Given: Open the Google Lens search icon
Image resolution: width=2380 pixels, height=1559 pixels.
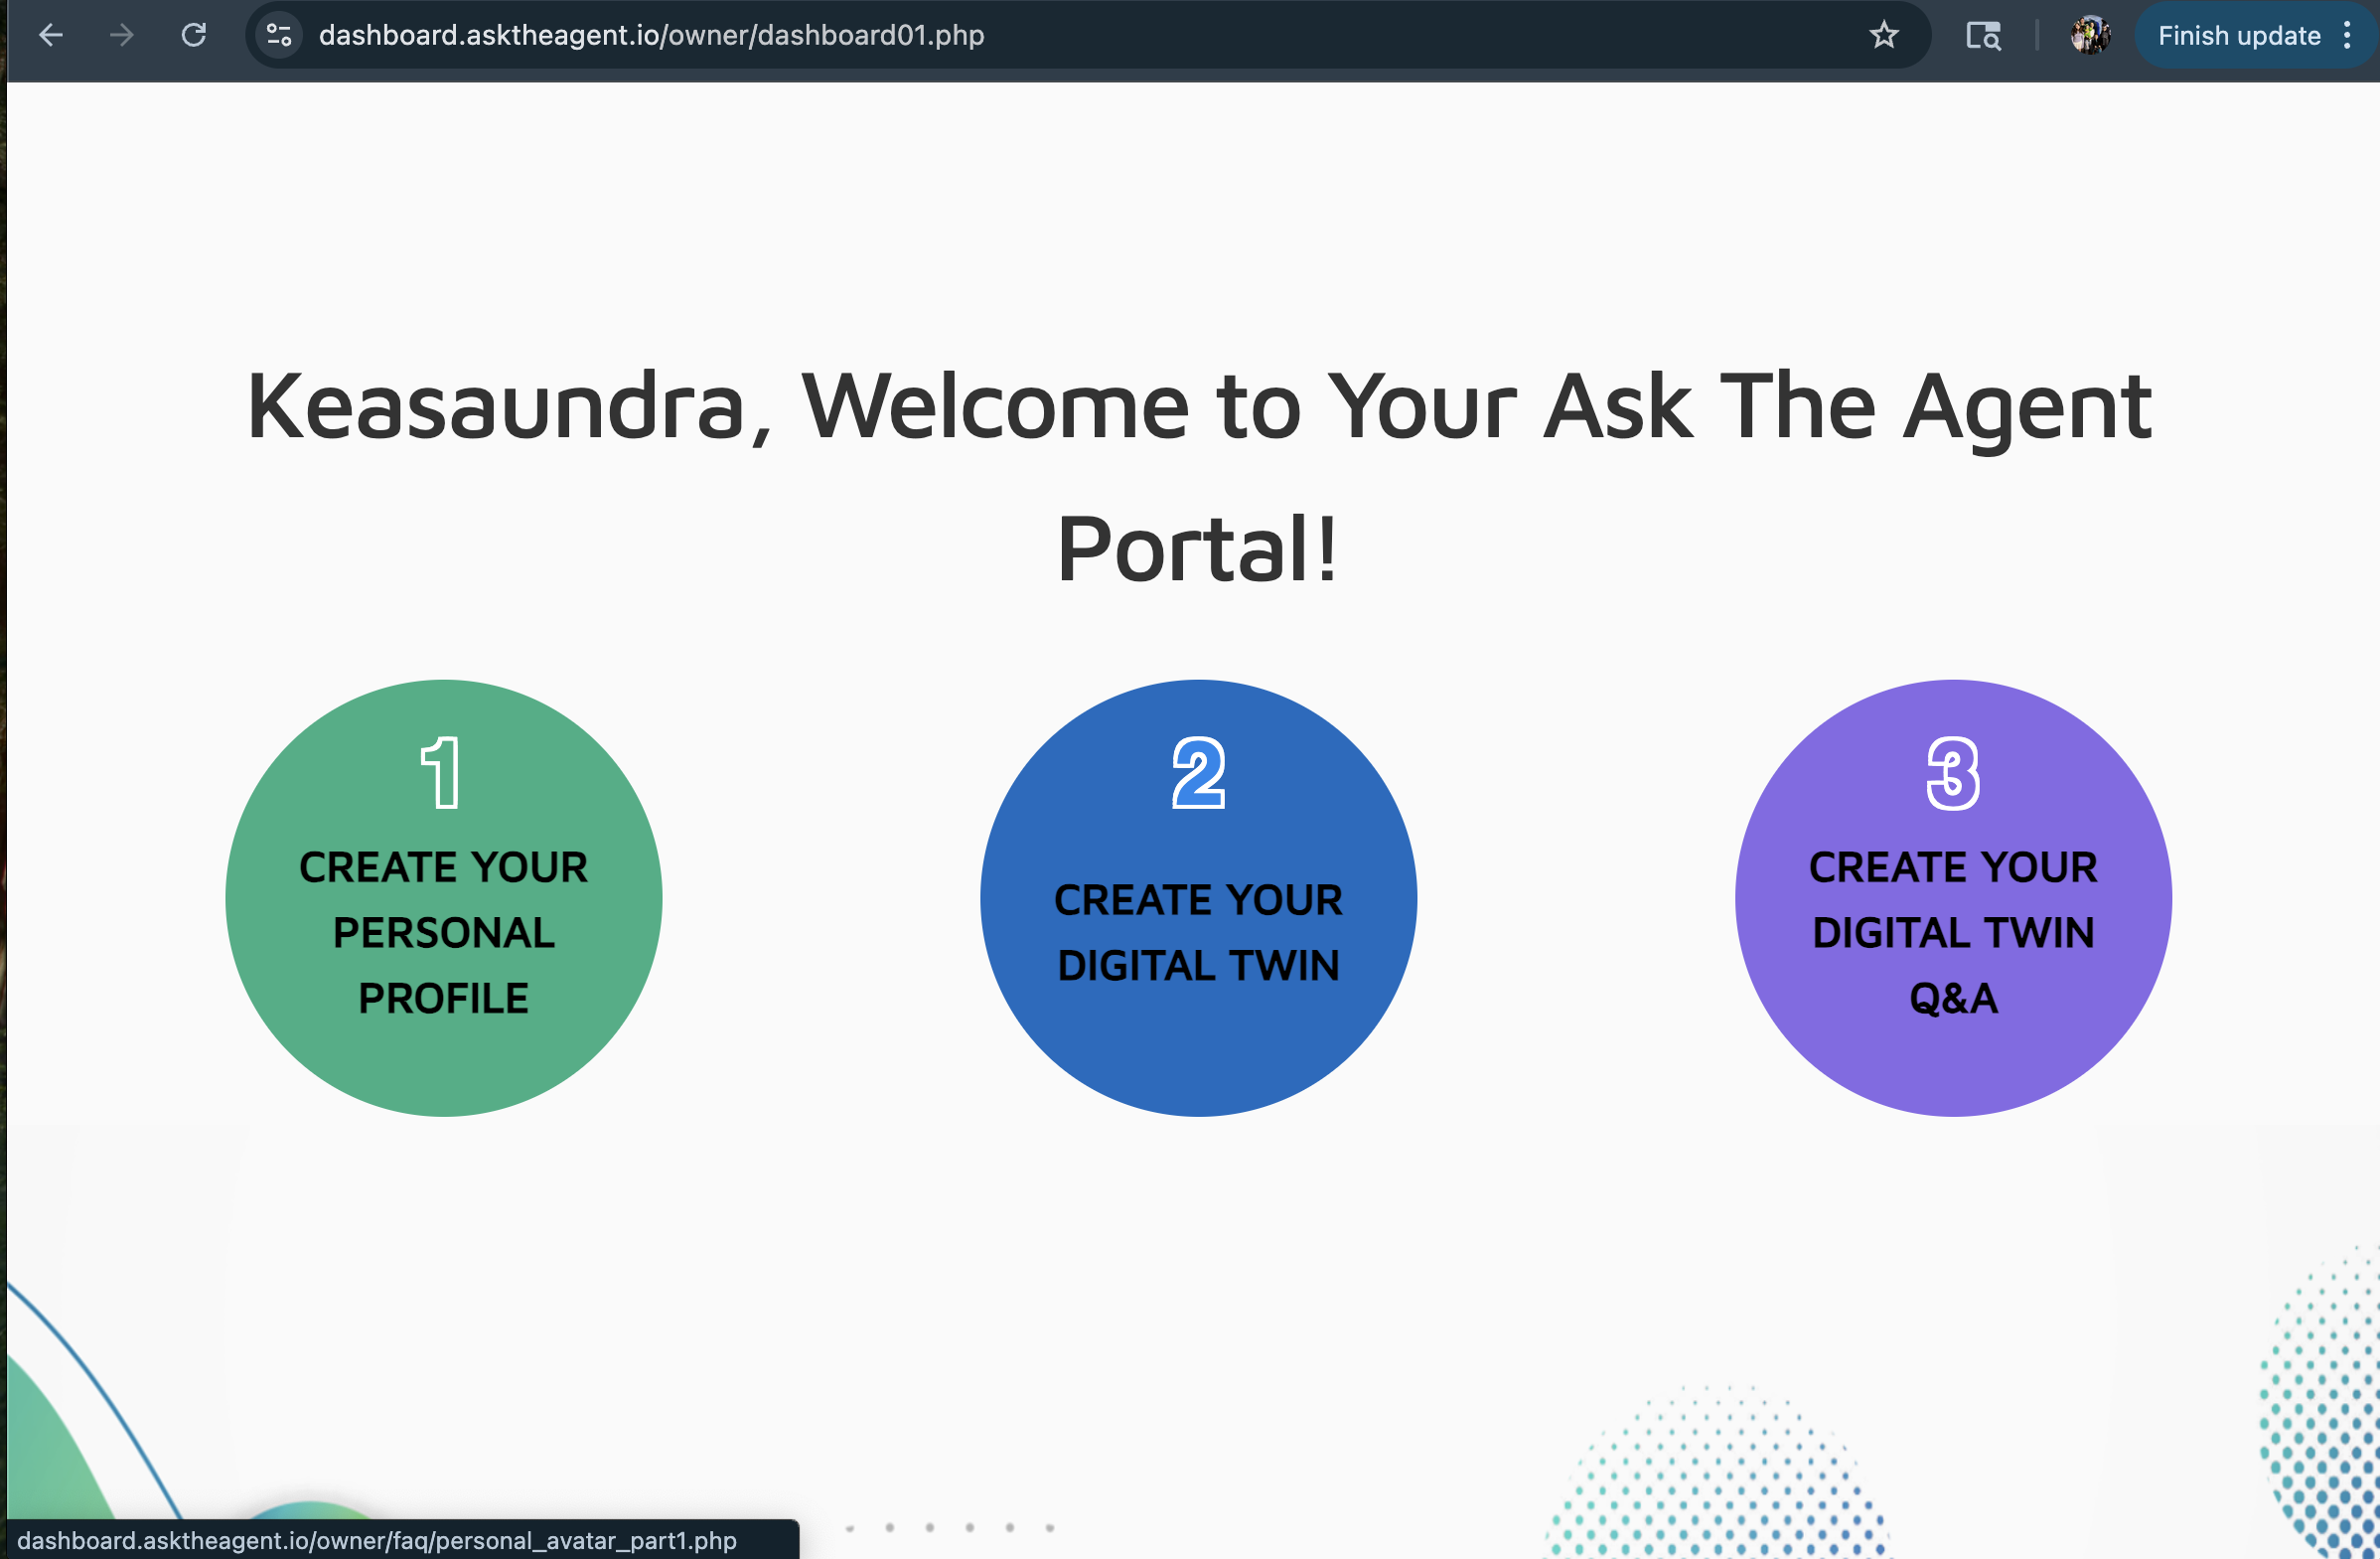Looking at the screenshot, I should point(1983,36).
